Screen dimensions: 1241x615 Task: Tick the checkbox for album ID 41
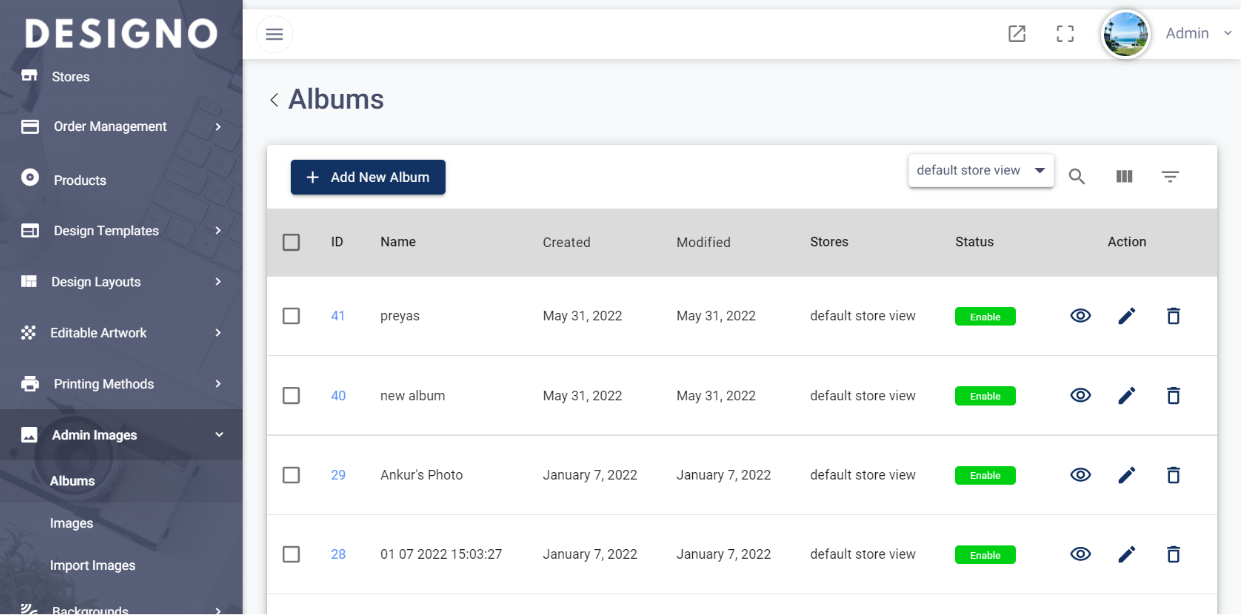[x=291, y=316]
